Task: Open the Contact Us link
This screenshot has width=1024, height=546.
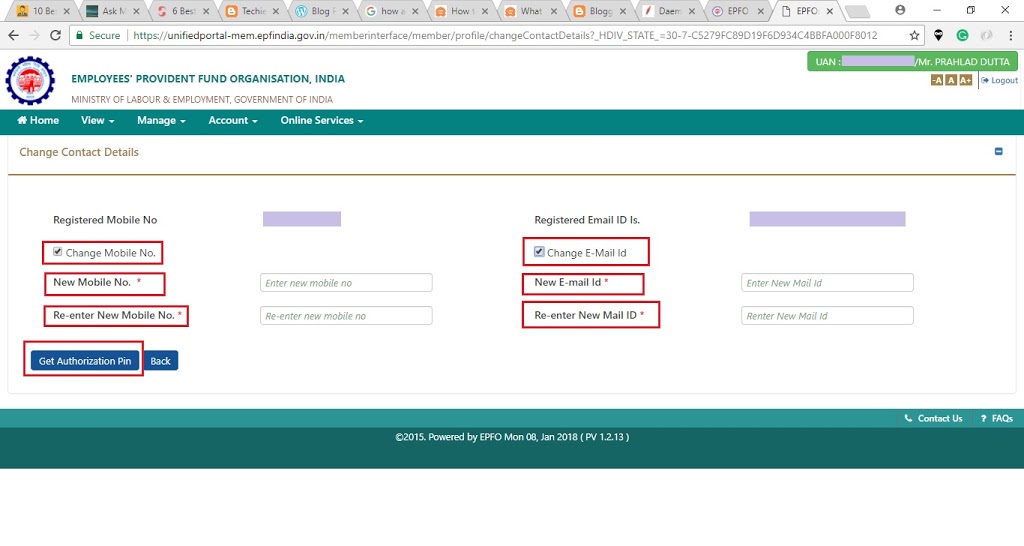Action: pos(933,418)
